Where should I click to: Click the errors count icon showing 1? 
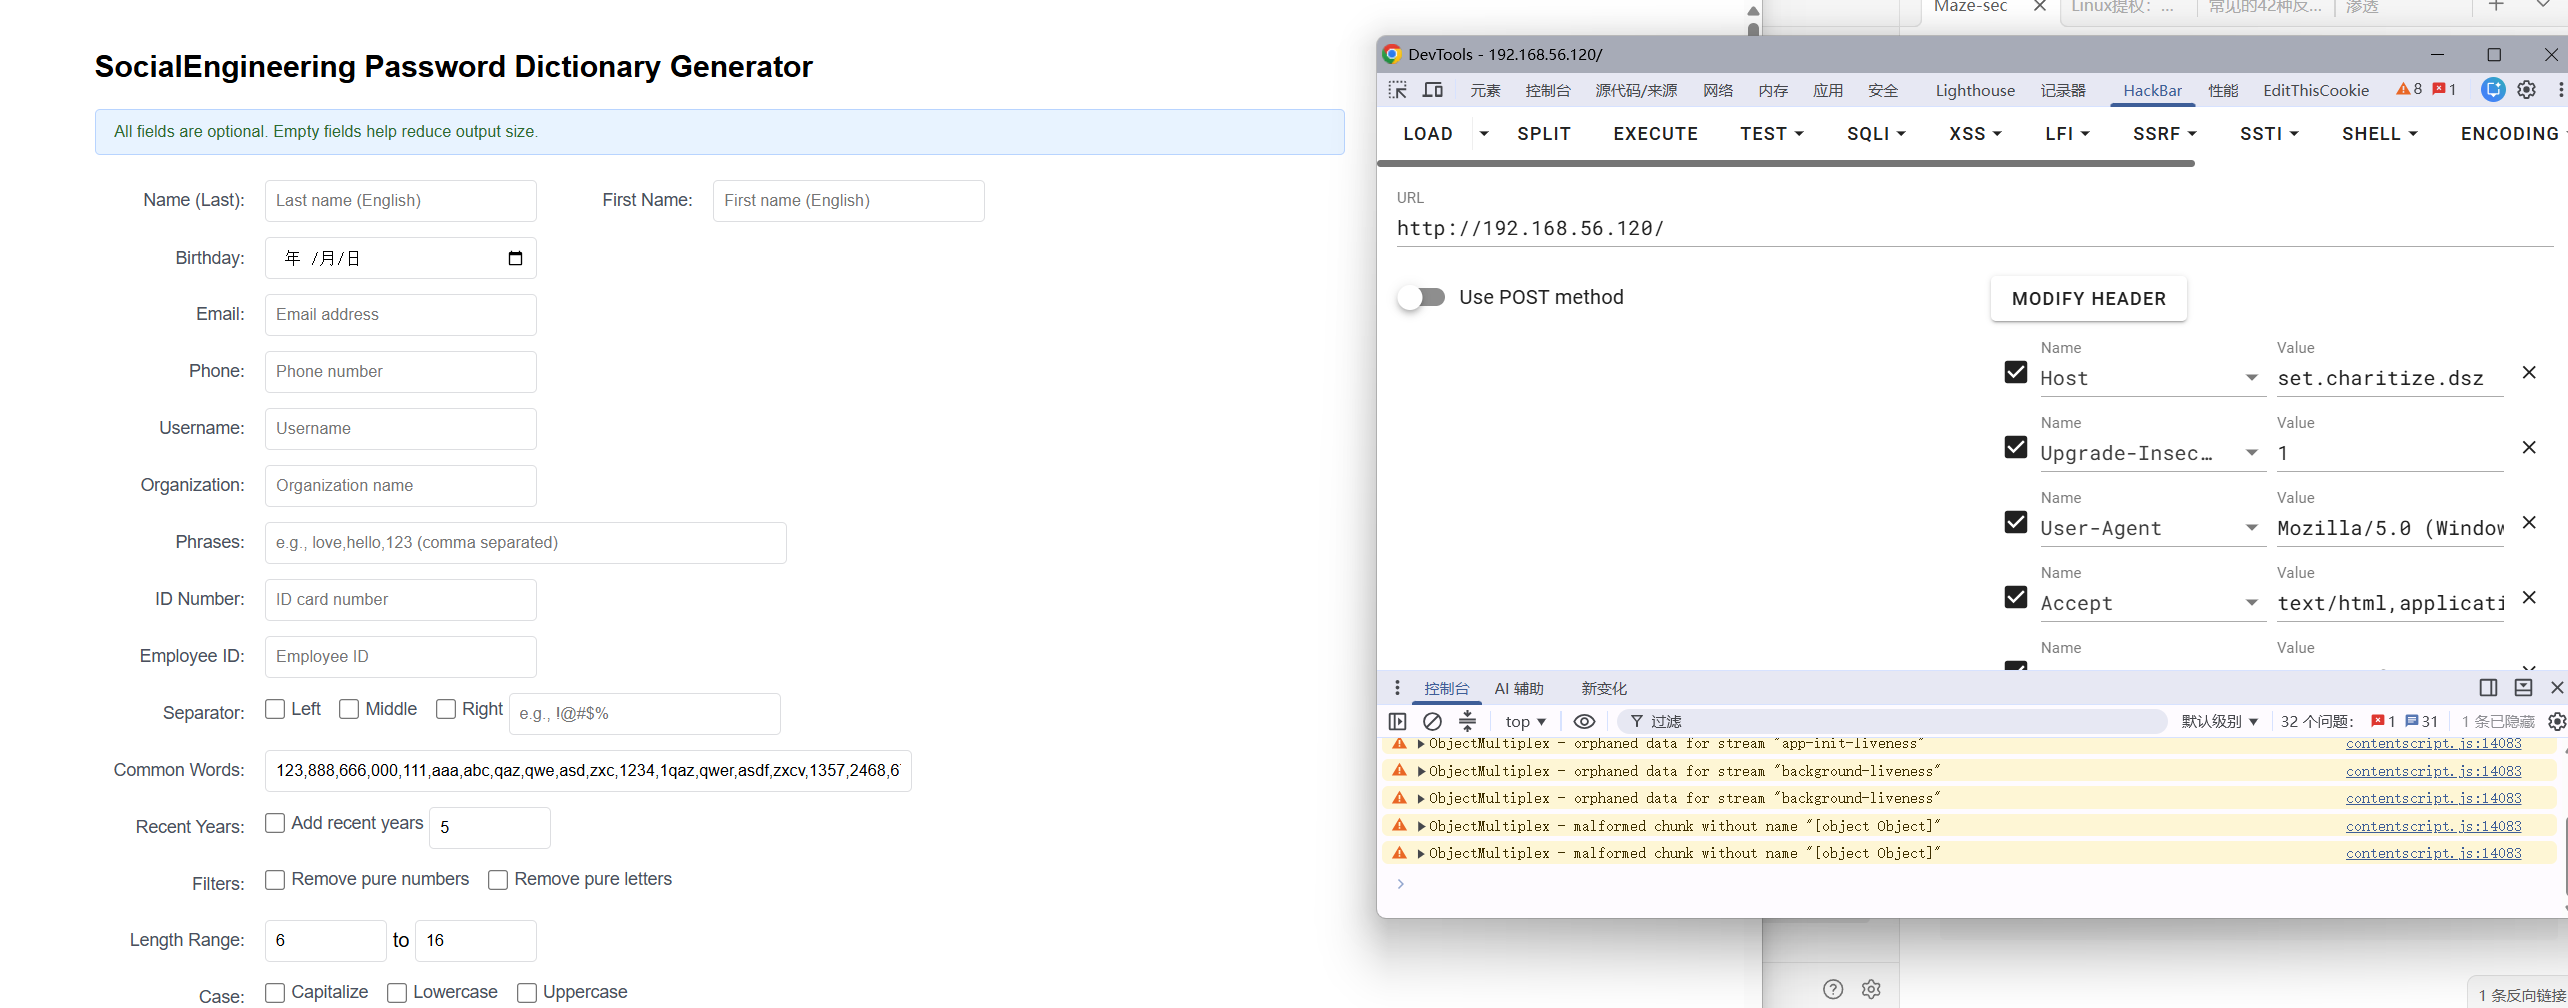pos(2444,89)
